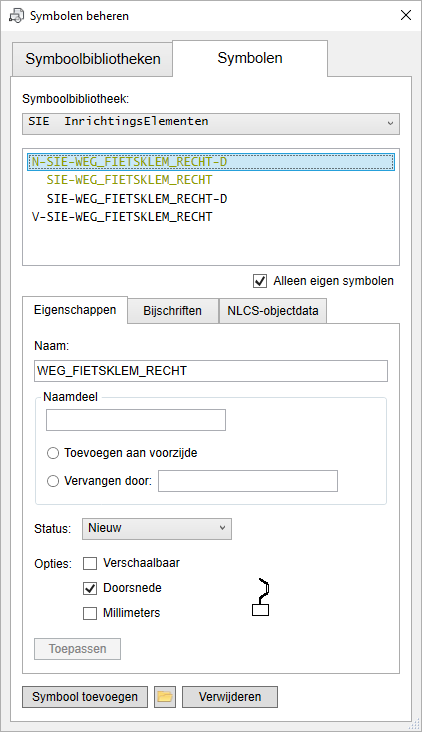Select black SIE-WEG_FIETSKLEM_RECHT-D list entry
Viewport: 422px width, 732px height.
137,199
